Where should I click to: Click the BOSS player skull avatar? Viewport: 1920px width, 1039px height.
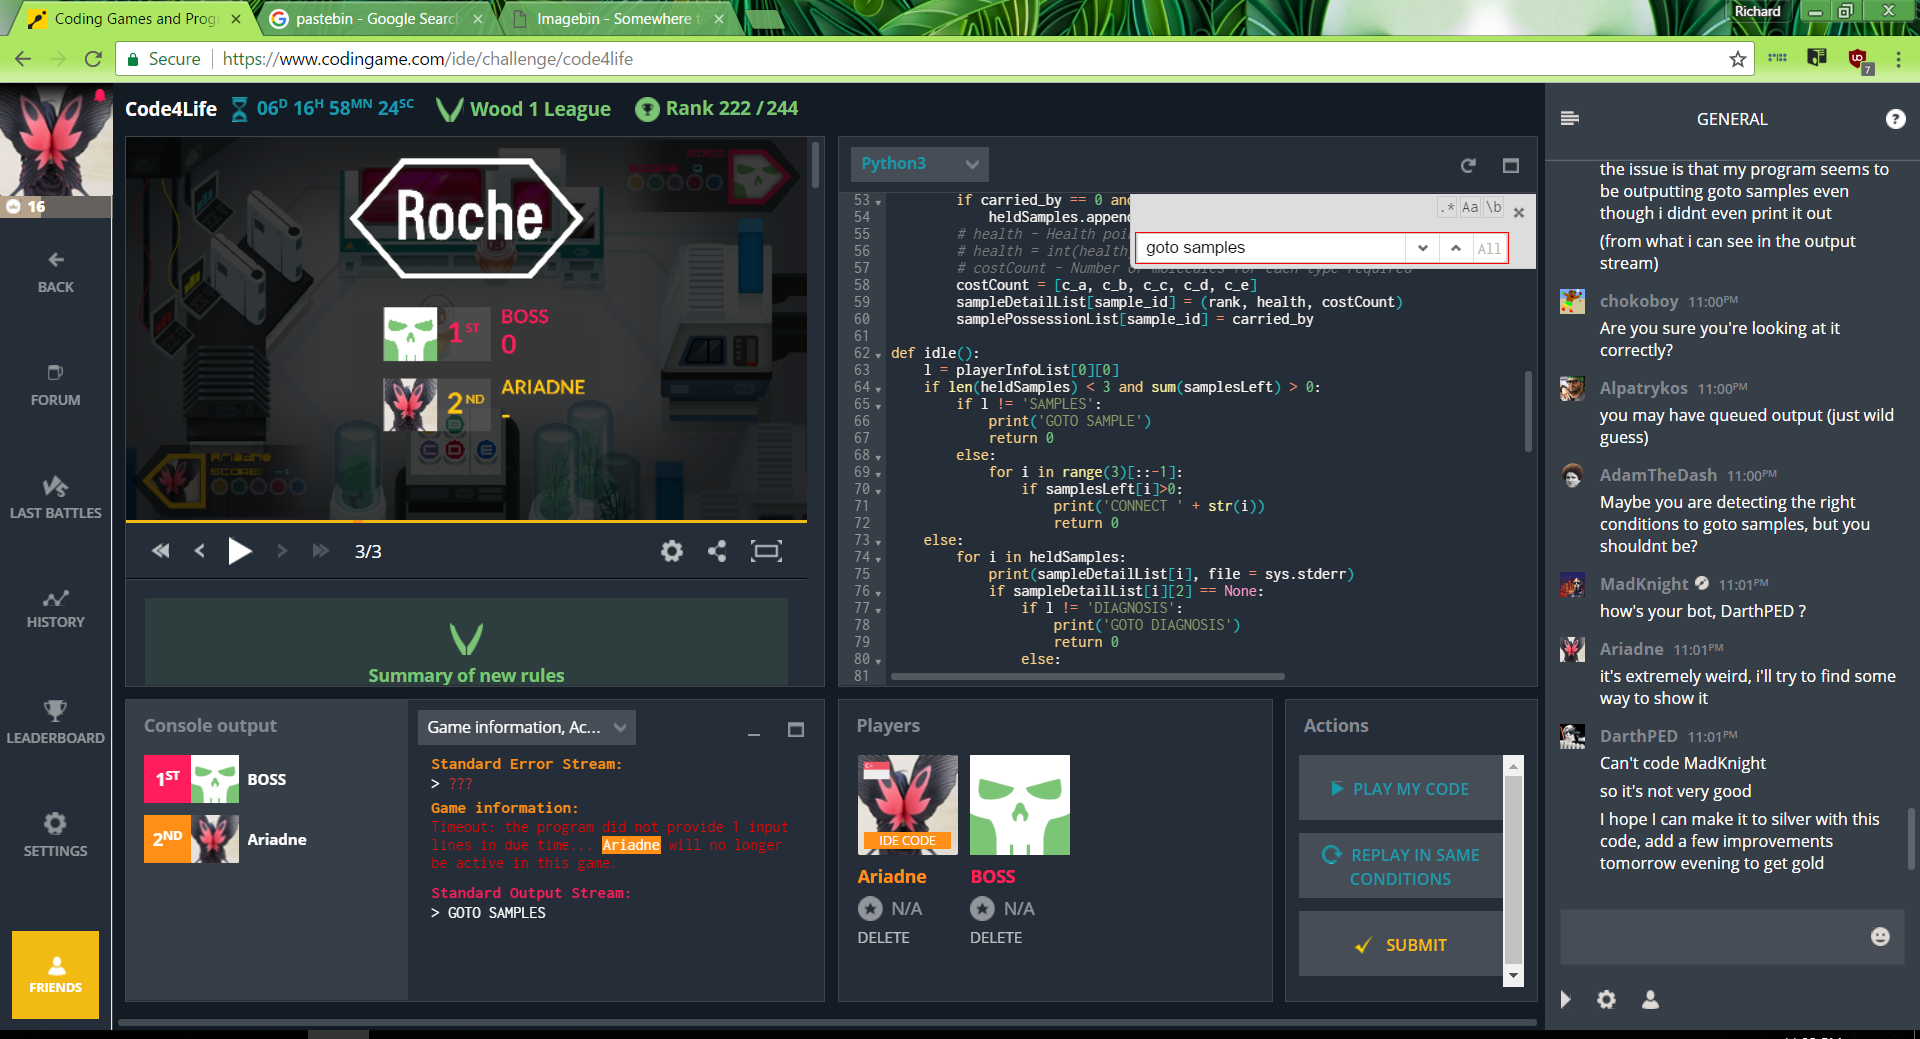click(1020, 805)
